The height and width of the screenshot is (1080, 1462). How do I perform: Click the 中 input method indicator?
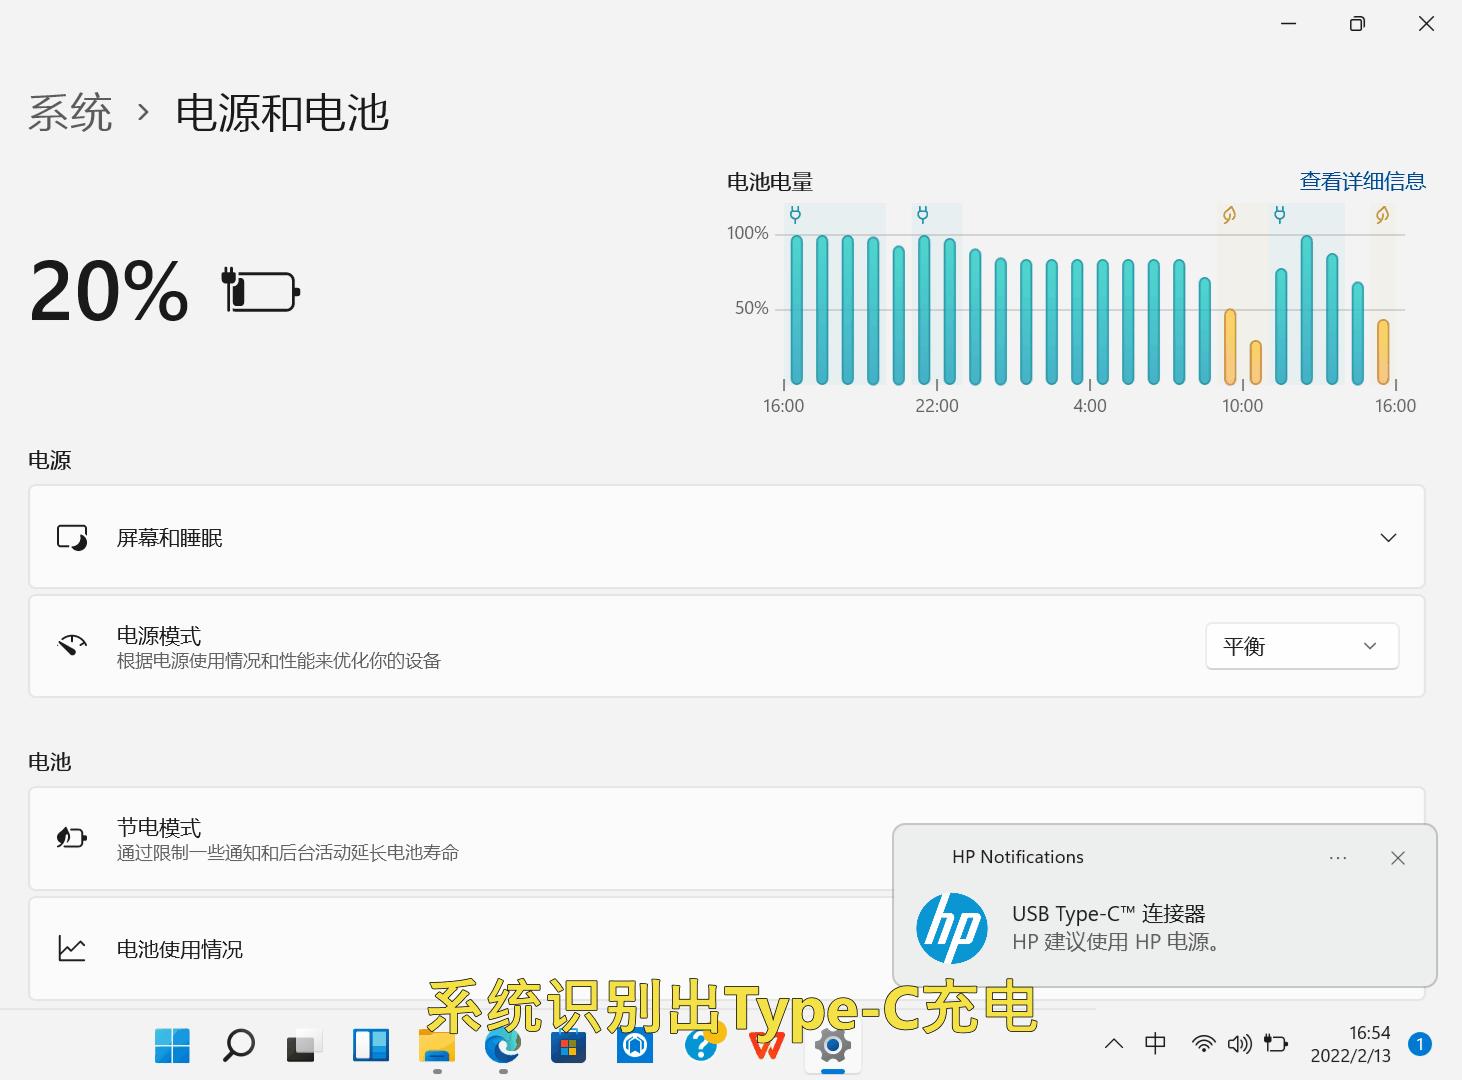click(1155, 1043)
